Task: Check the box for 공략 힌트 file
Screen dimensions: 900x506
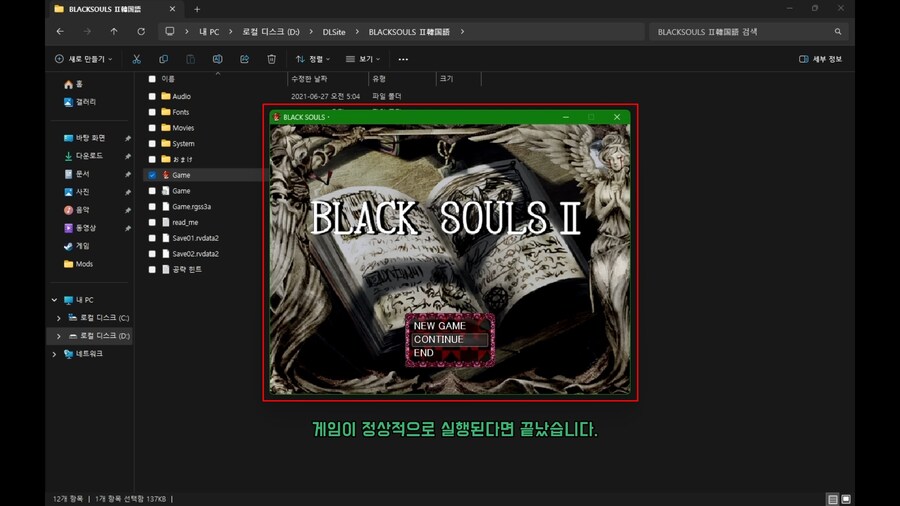Action: [x=152, y=269]
